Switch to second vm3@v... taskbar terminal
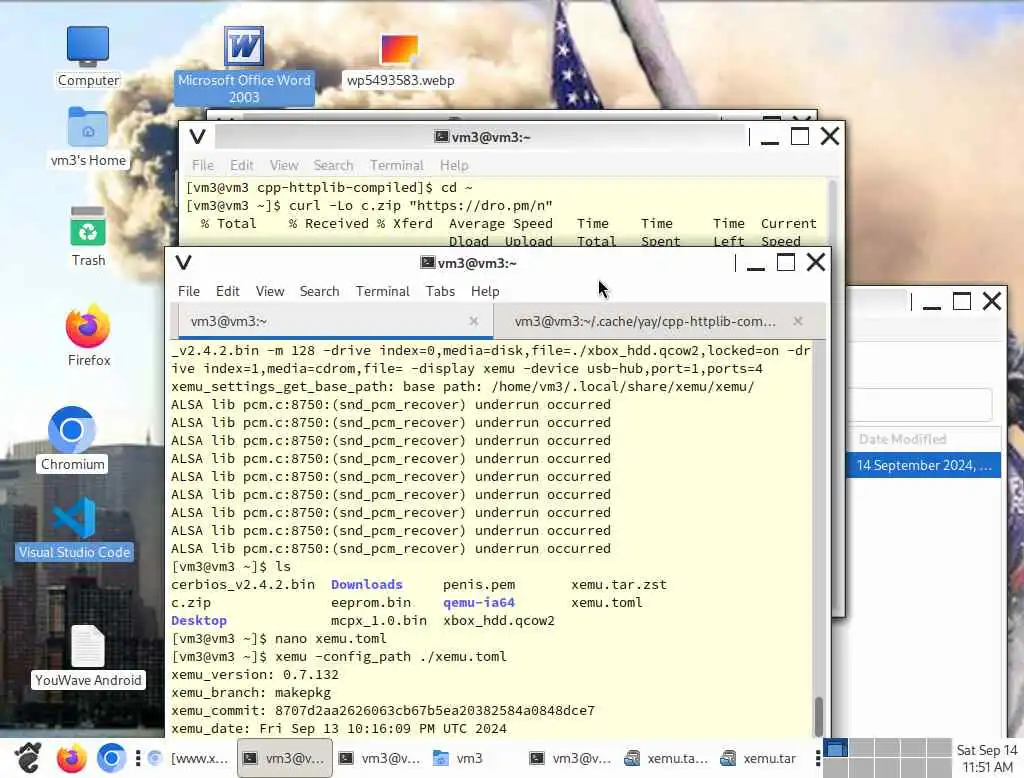The height and width of the screenshot is (778, 1024). pyautogui.click(x=381, y=758)
